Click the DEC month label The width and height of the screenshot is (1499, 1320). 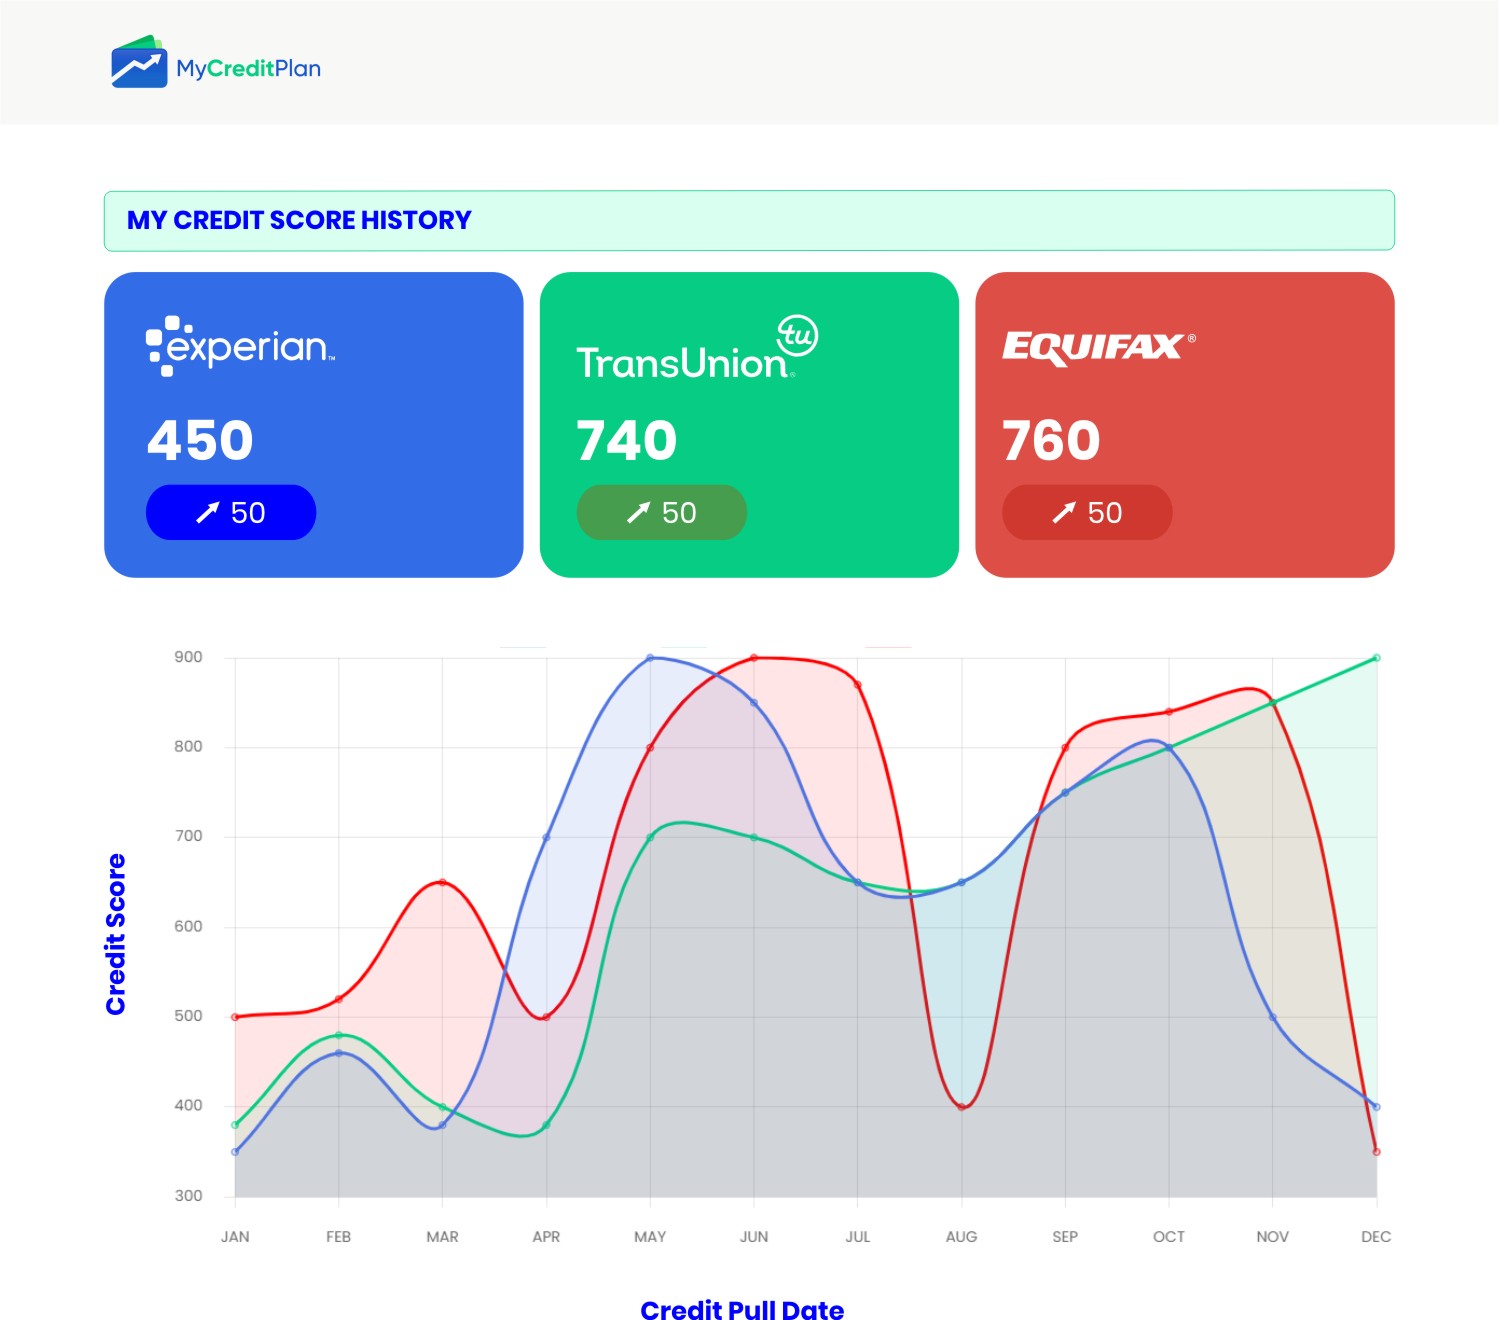click(1376, 1237)
